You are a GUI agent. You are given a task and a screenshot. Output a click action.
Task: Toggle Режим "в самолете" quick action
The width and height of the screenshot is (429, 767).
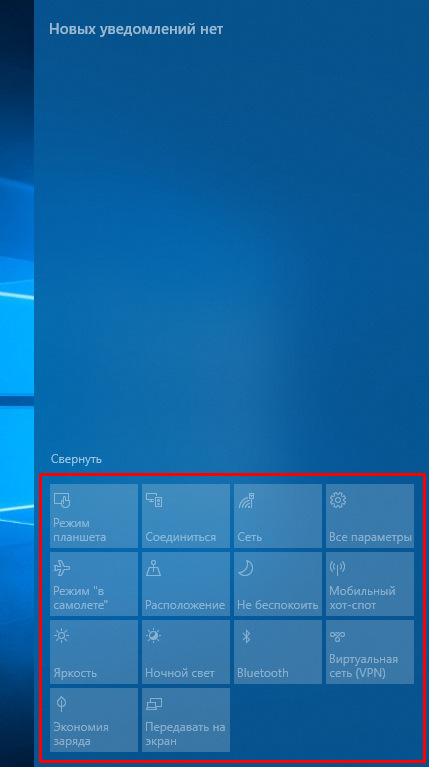(x=94, y=584)
